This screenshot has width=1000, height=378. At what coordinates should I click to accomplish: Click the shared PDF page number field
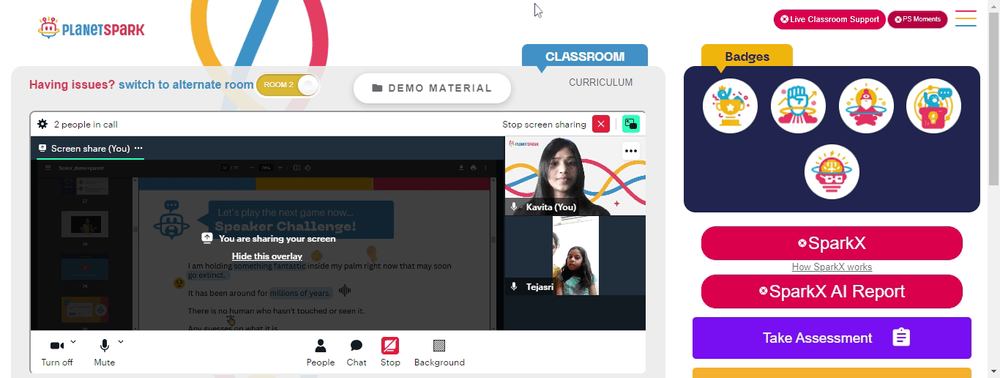pyautogui.click(x=224, y=168)
